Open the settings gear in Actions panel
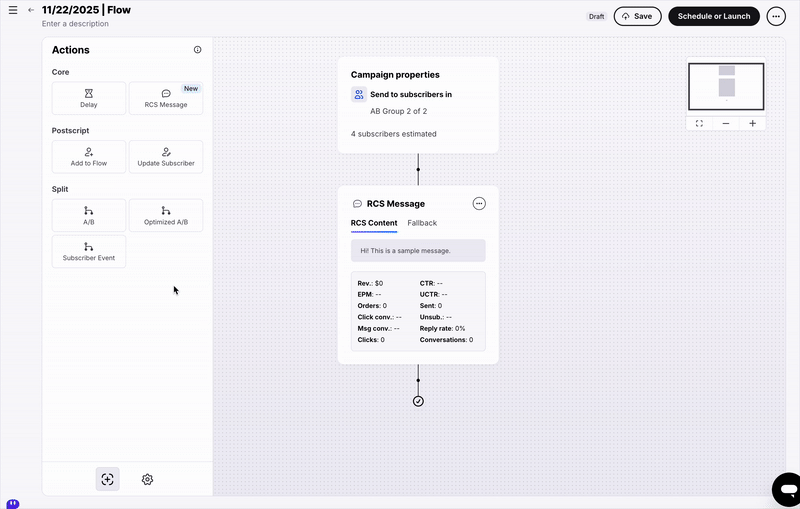 point(147,479)
